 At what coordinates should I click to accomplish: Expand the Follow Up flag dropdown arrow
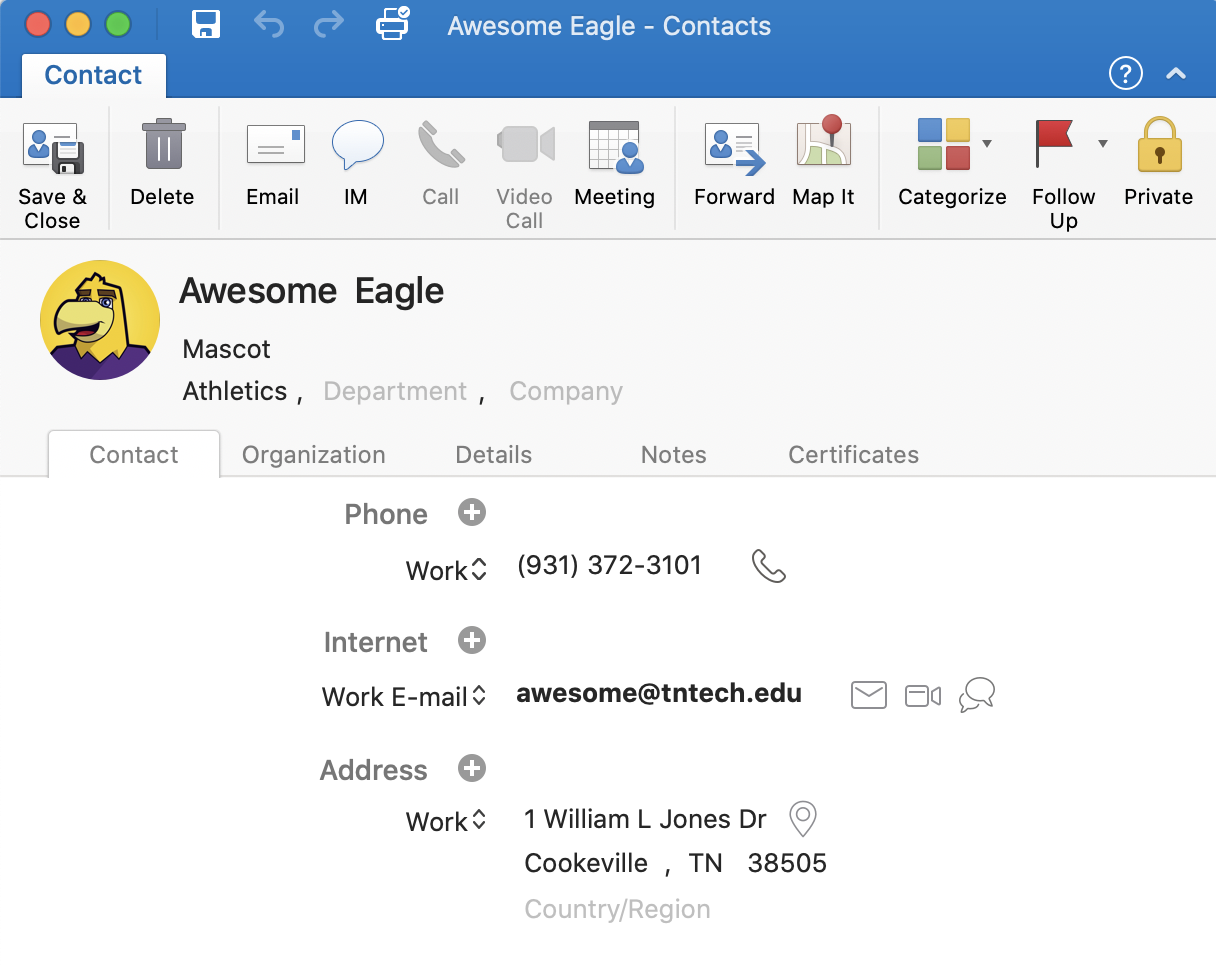(x=1103, y=144)
